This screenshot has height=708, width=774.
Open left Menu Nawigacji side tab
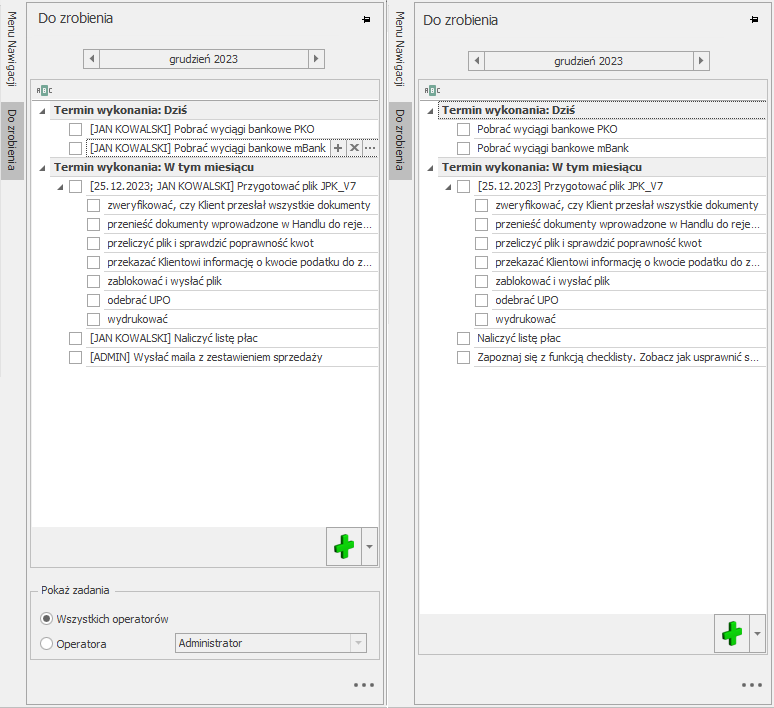12,49
